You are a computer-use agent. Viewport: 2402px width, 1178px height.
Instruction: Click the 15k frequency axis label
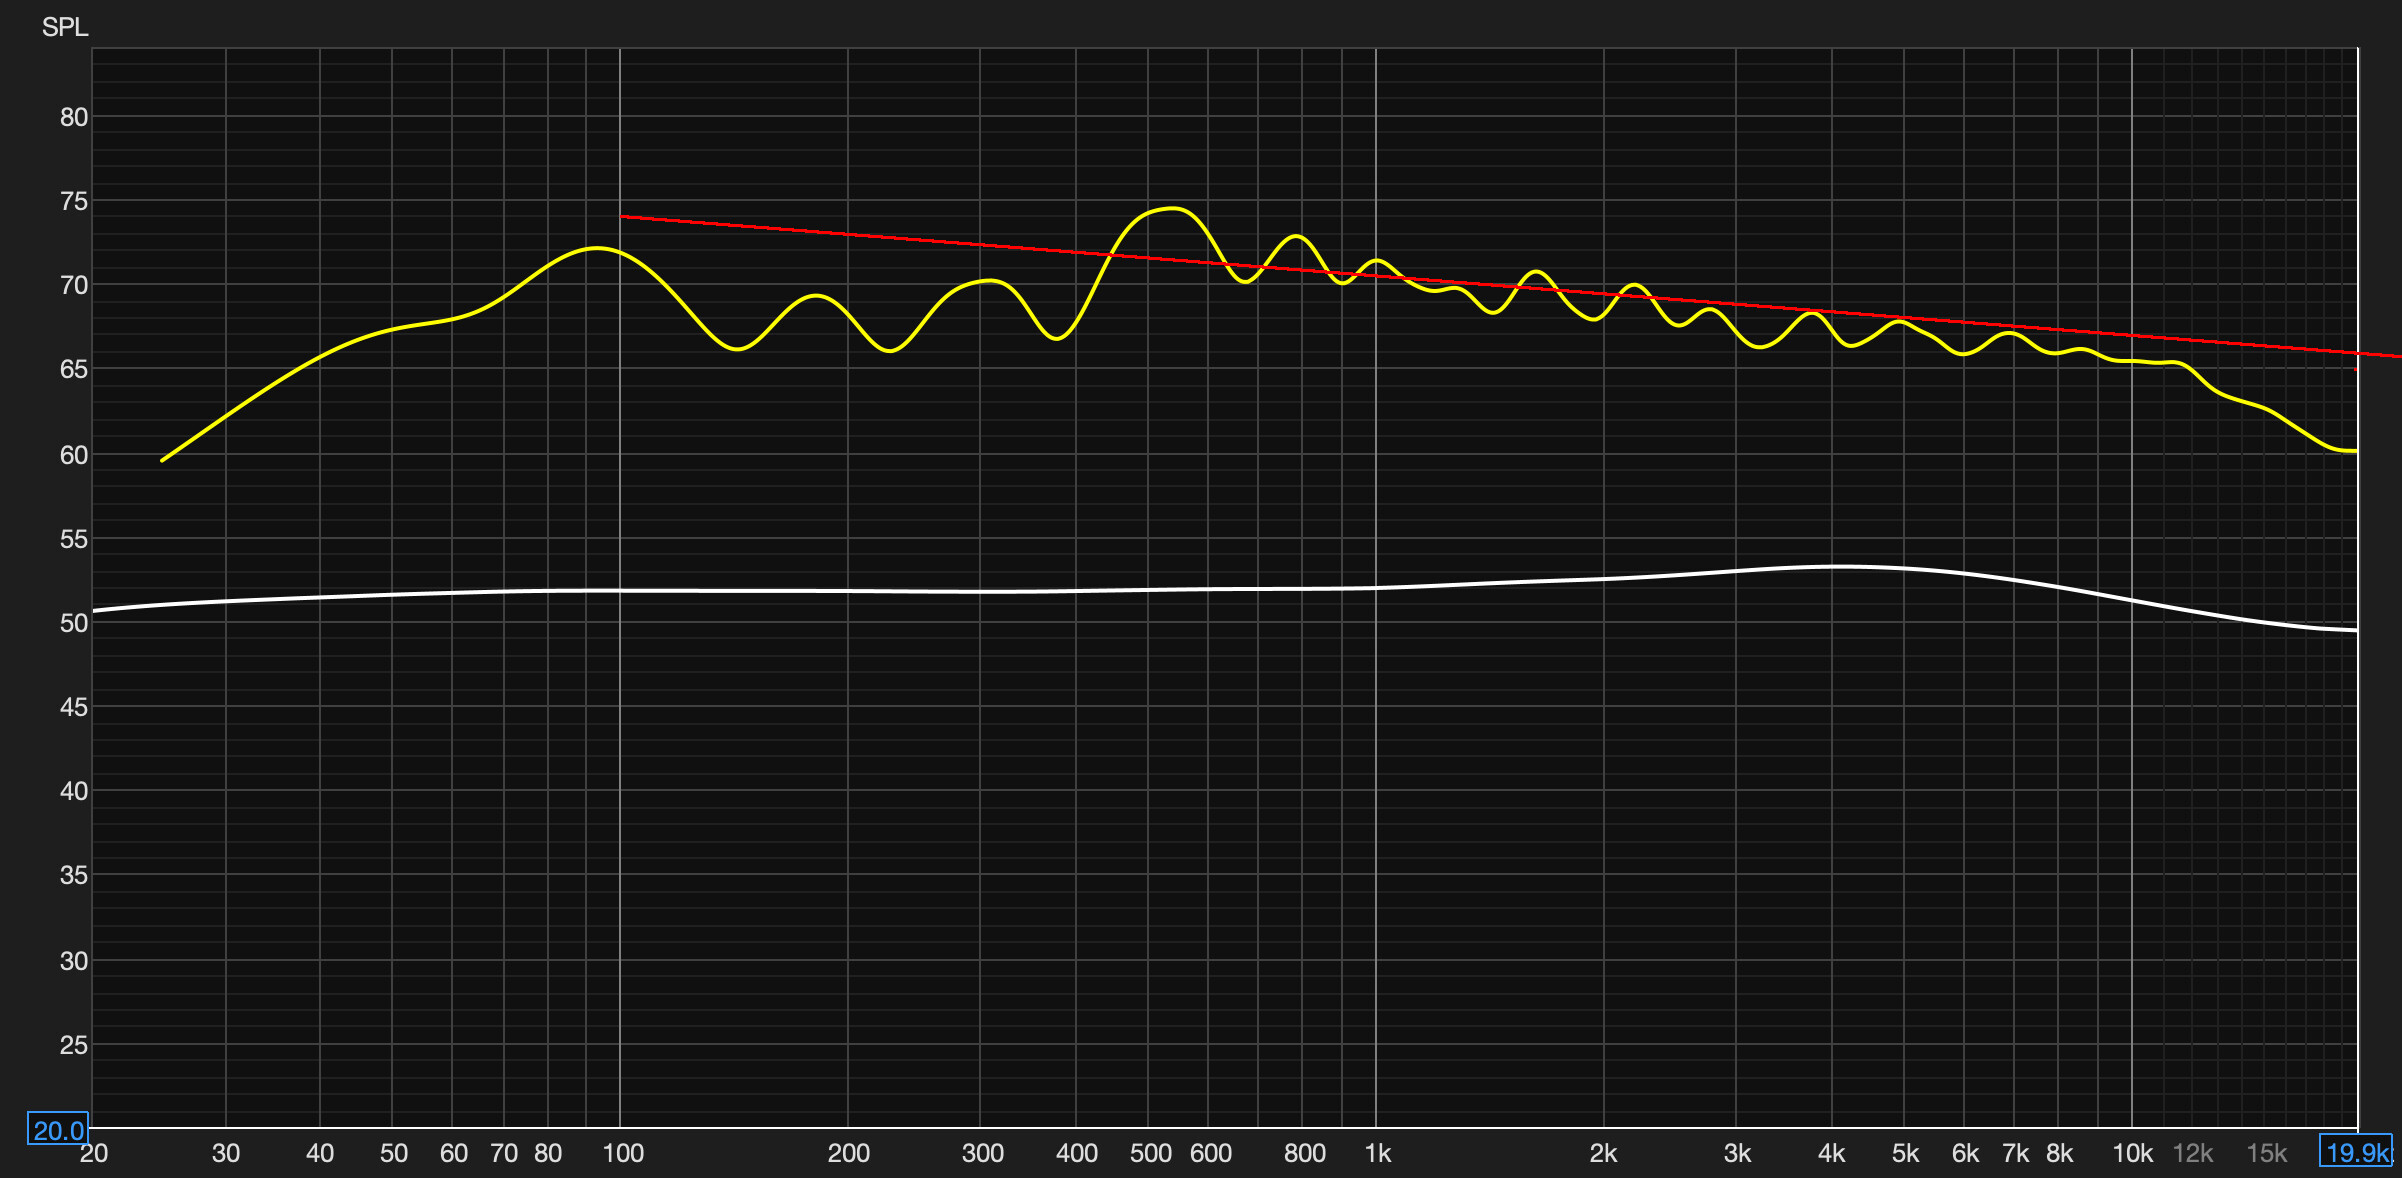pos(2267,1153)
